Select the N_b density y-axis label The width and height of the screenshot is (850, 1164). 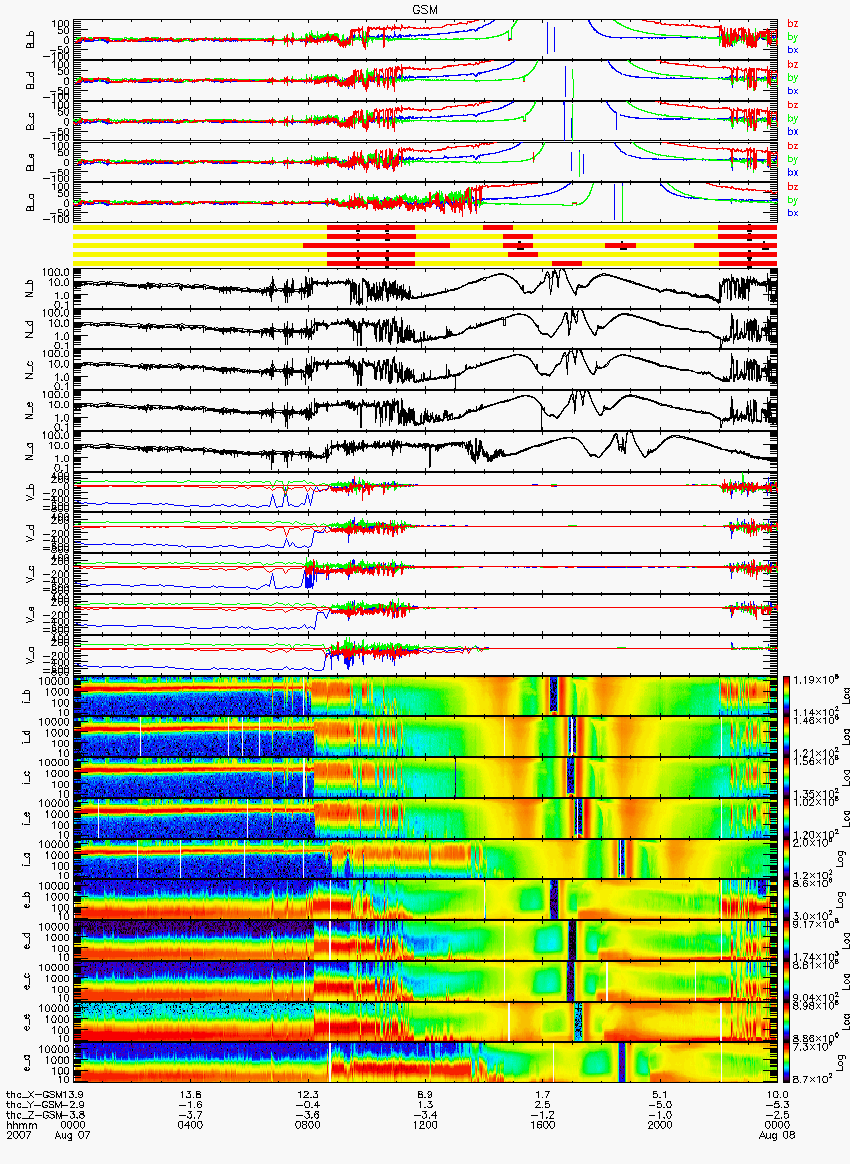(x=30, y=288)
